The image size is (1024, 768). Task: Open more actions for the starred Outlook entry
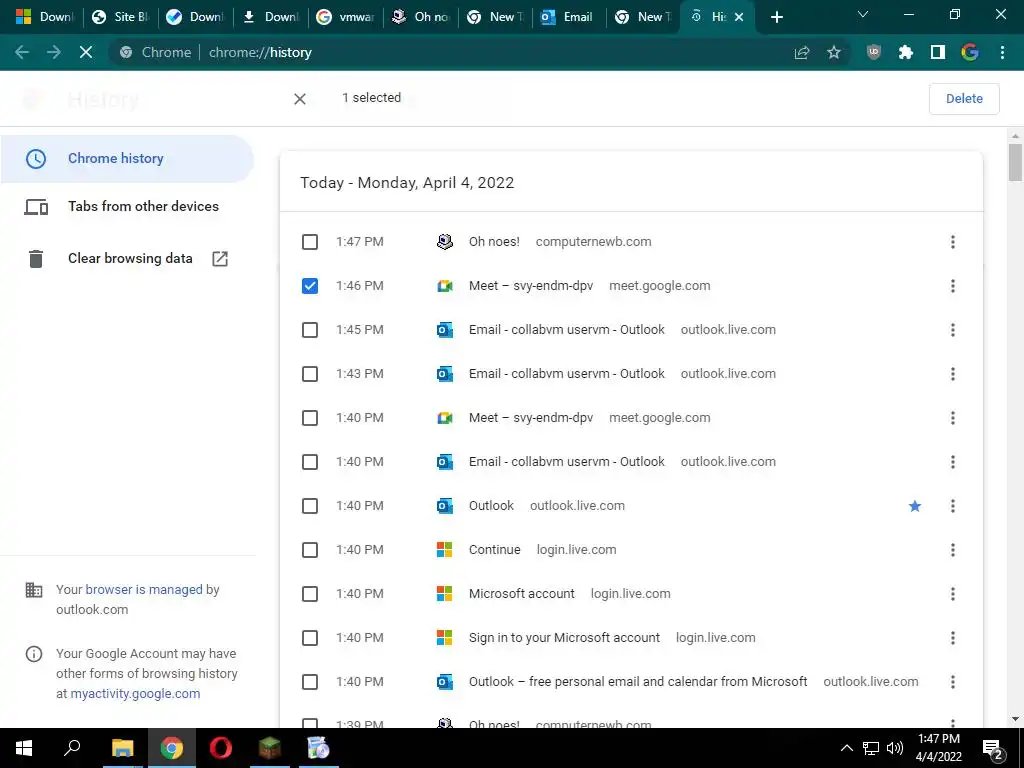[953, 506]
